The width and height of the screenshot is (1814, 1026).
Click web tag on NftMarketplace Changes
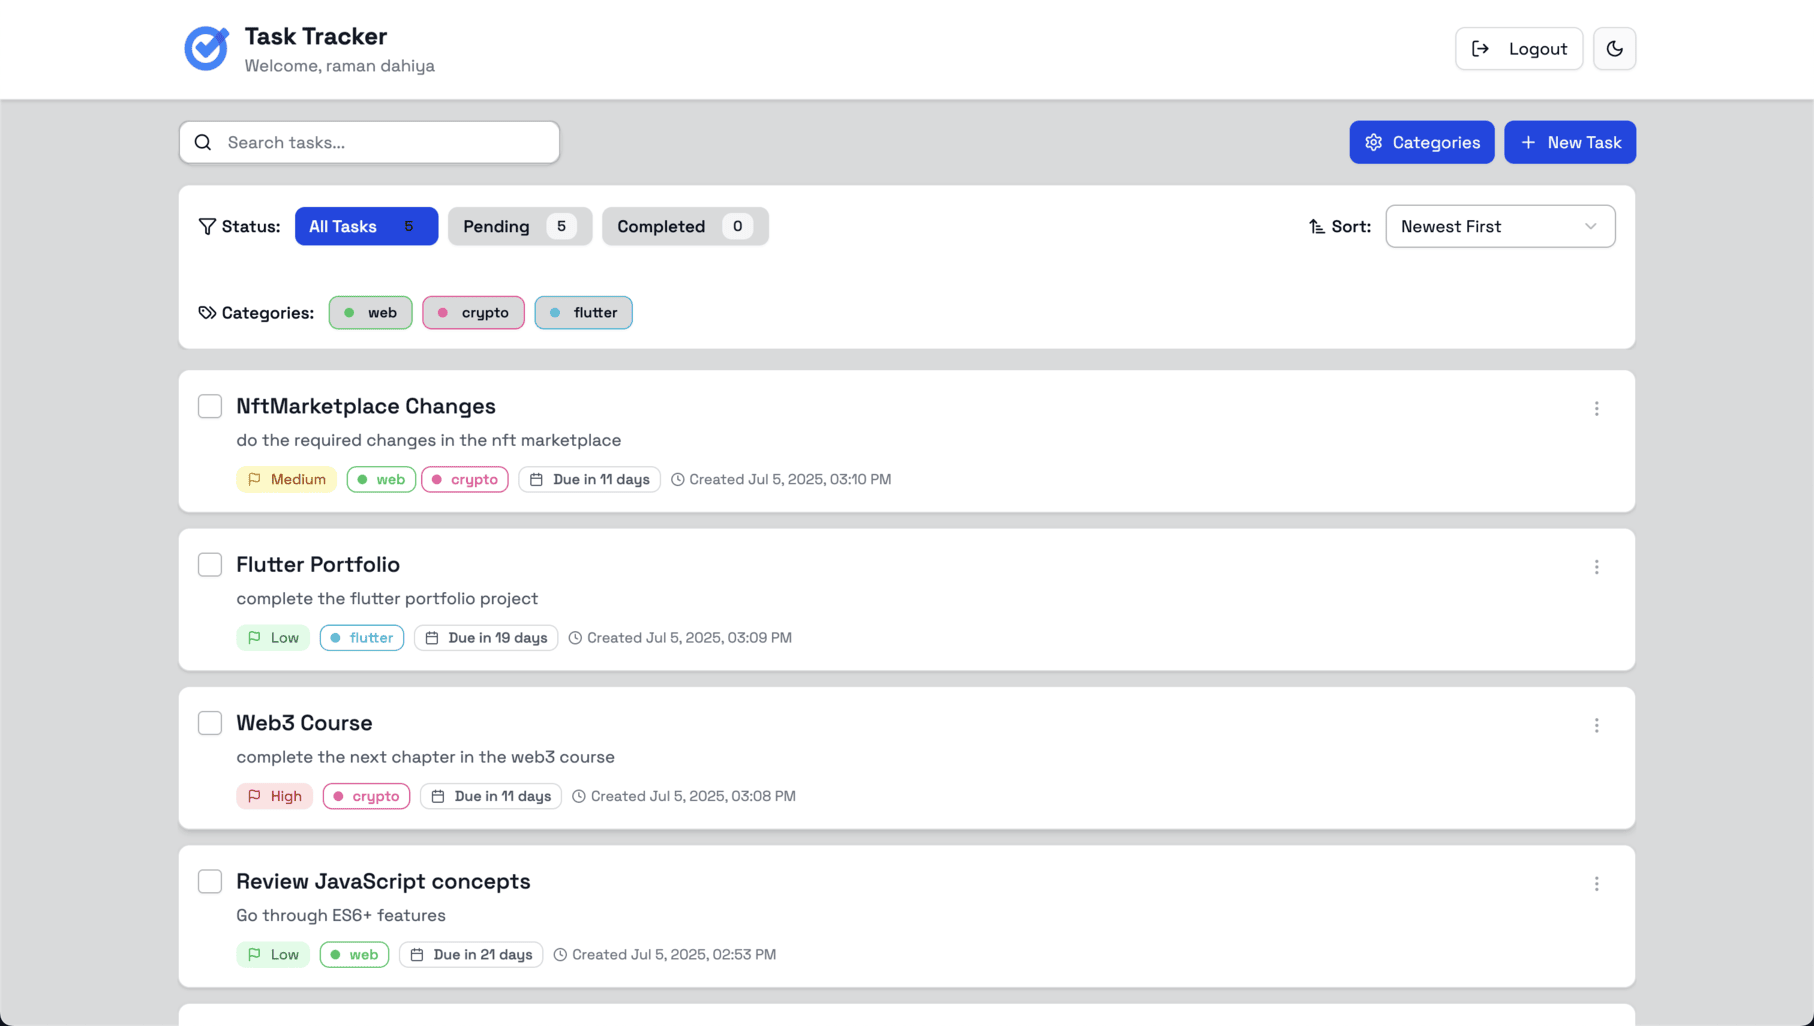click(381, 479)
